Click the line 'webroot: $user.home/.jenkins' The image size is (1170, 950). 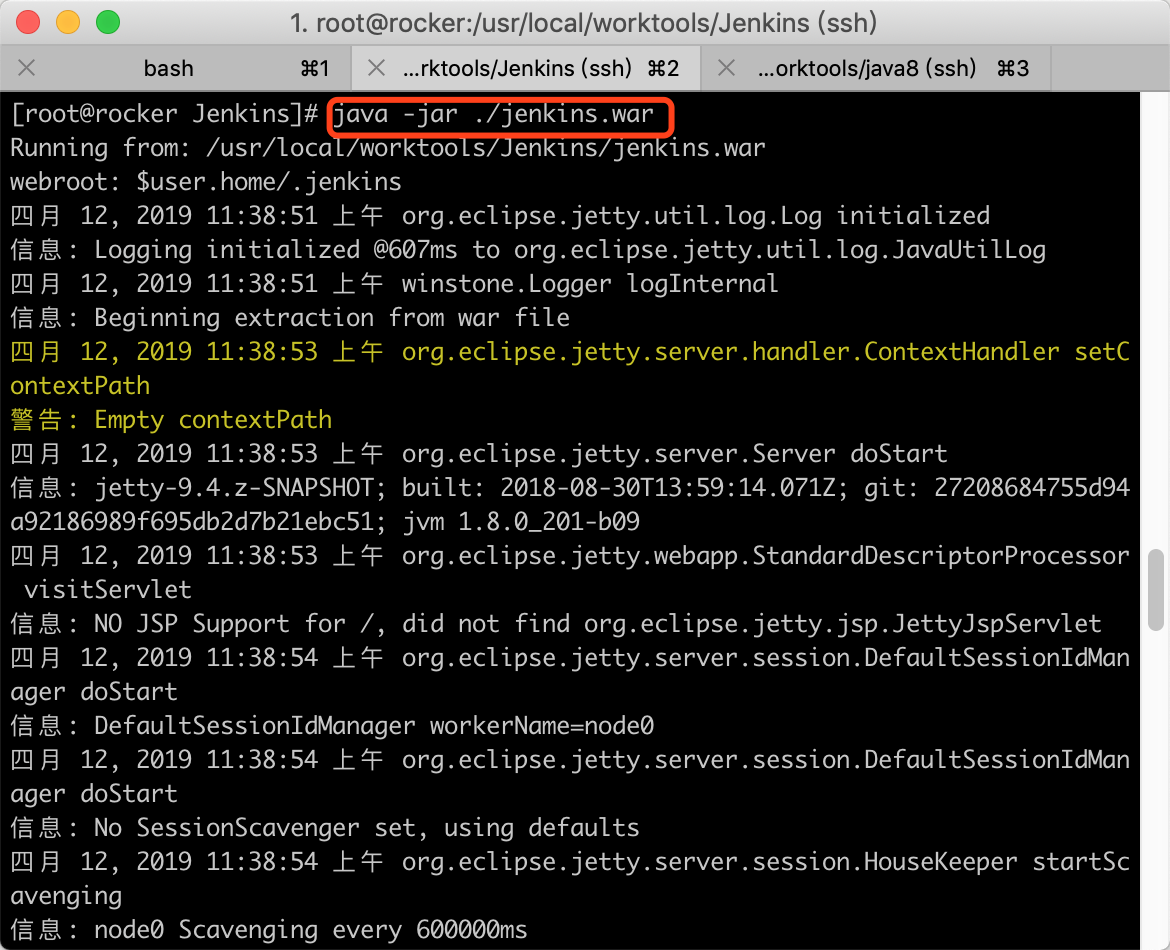point(206,182)
